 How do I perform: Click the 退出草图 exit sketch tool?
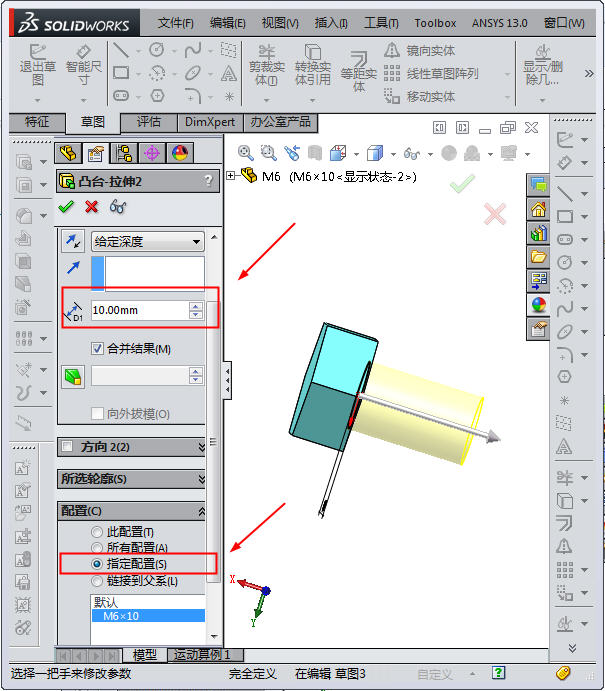click(x=37, y=63)
